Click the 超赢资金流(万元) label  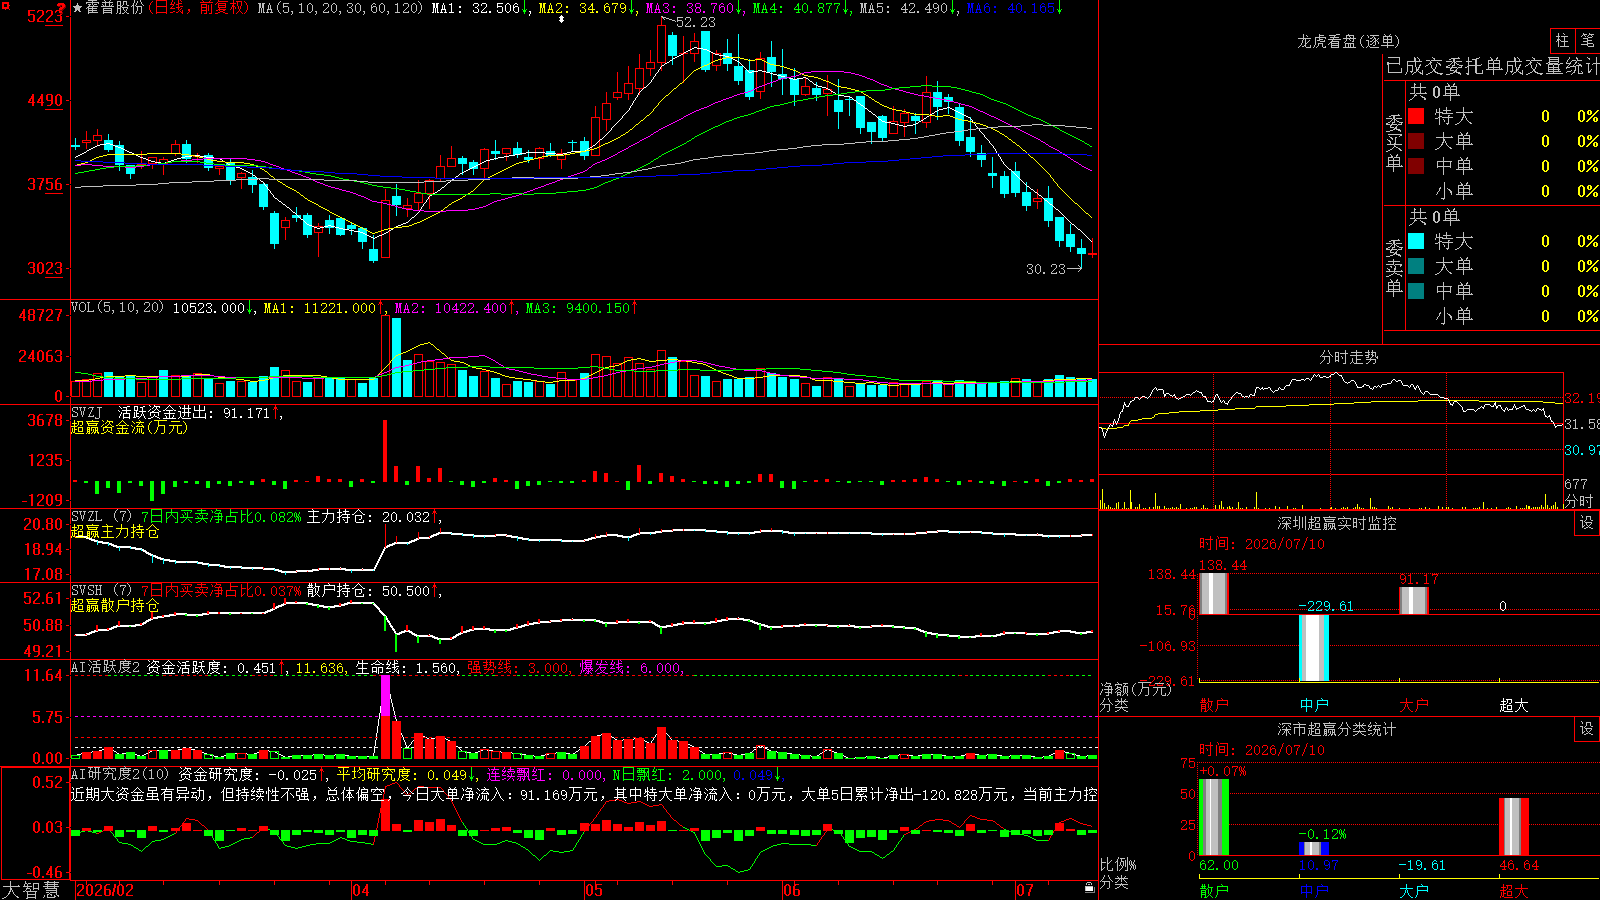129,427
